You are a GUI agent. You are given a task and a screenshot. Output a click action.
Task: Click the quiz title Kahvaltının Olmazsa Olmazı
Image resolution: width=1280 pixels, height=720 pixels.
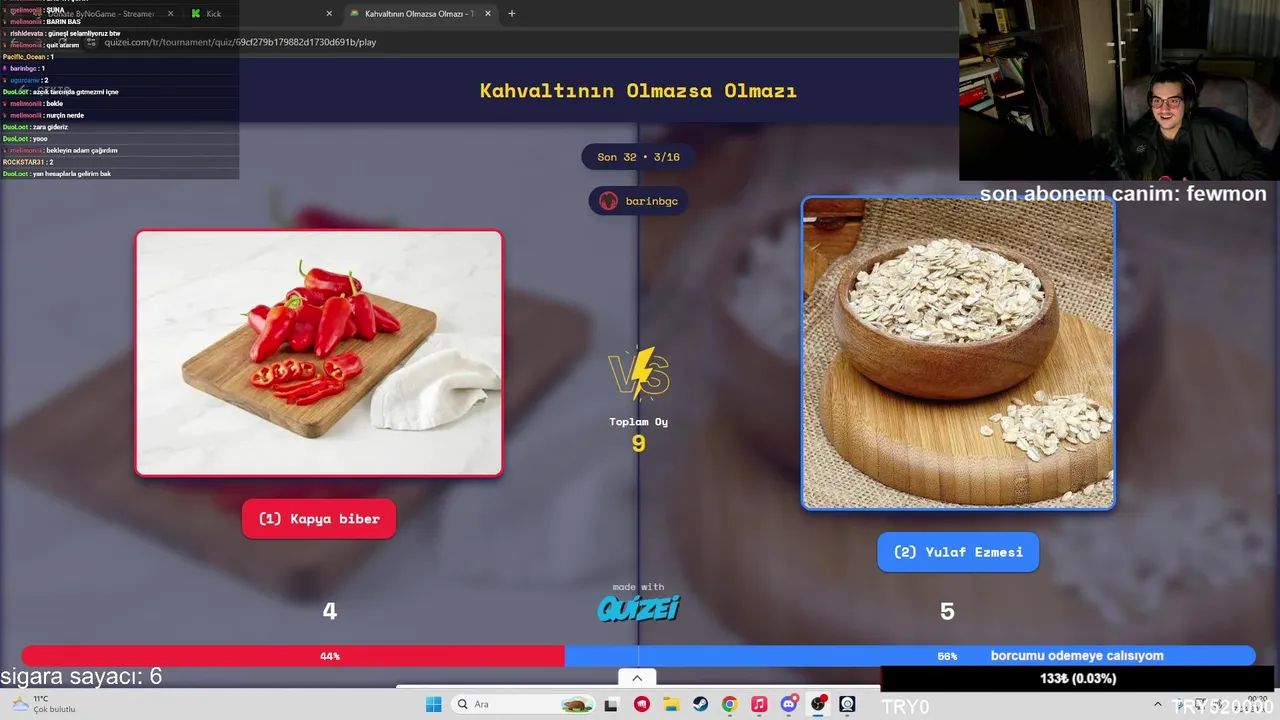click(x=638, y=91)
